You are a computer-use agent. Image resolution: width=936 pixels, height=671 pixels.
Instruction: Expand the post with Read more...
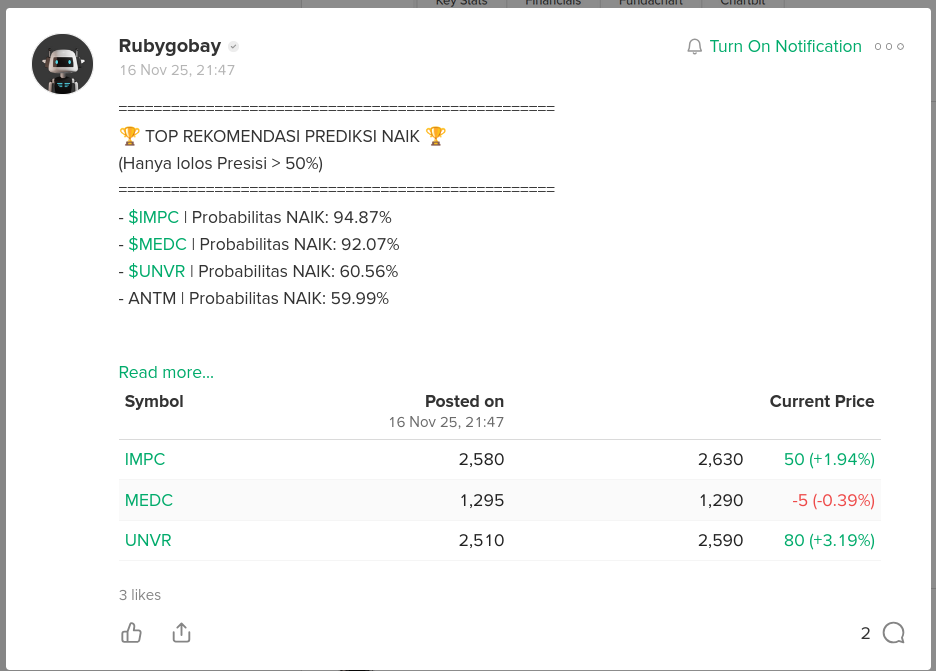click(166, 372)
